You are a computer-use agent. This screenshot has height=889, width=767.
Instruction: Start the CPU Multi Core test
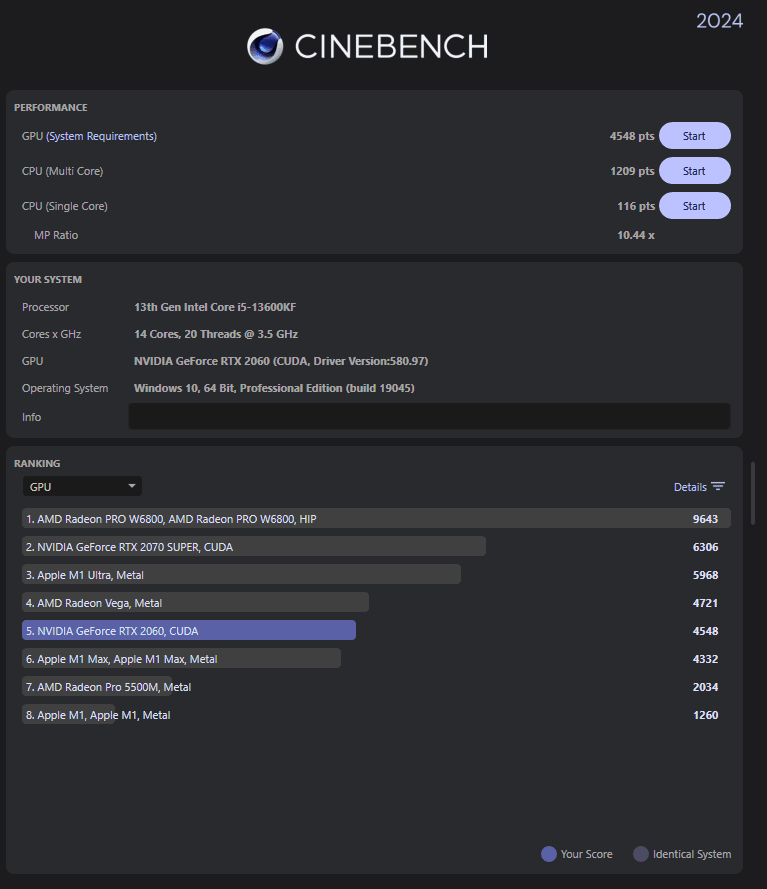tap(694, 171)
